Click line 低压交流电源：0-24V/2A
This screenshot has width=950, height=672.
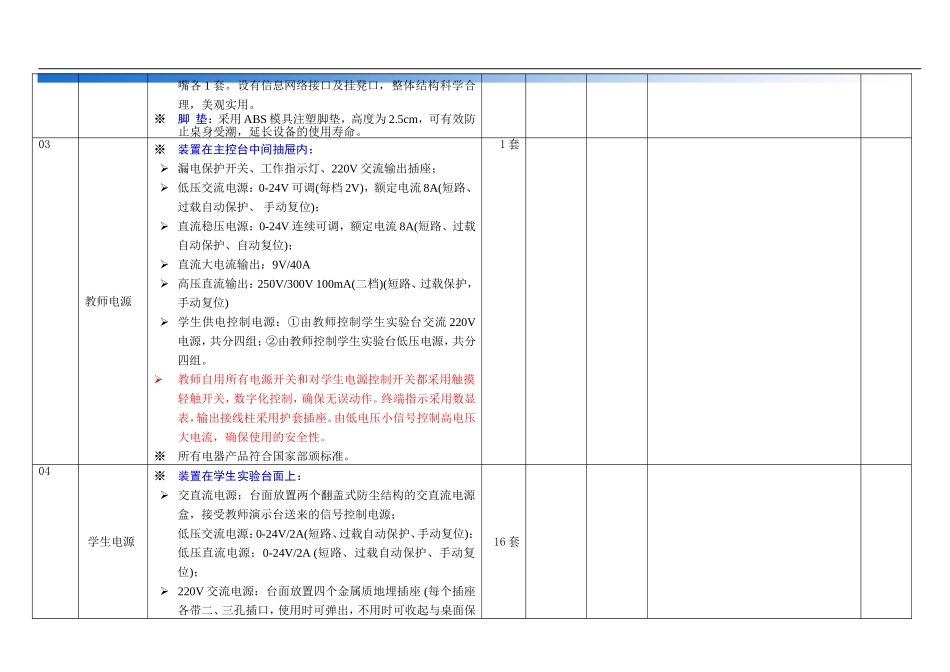click(326, 533)
